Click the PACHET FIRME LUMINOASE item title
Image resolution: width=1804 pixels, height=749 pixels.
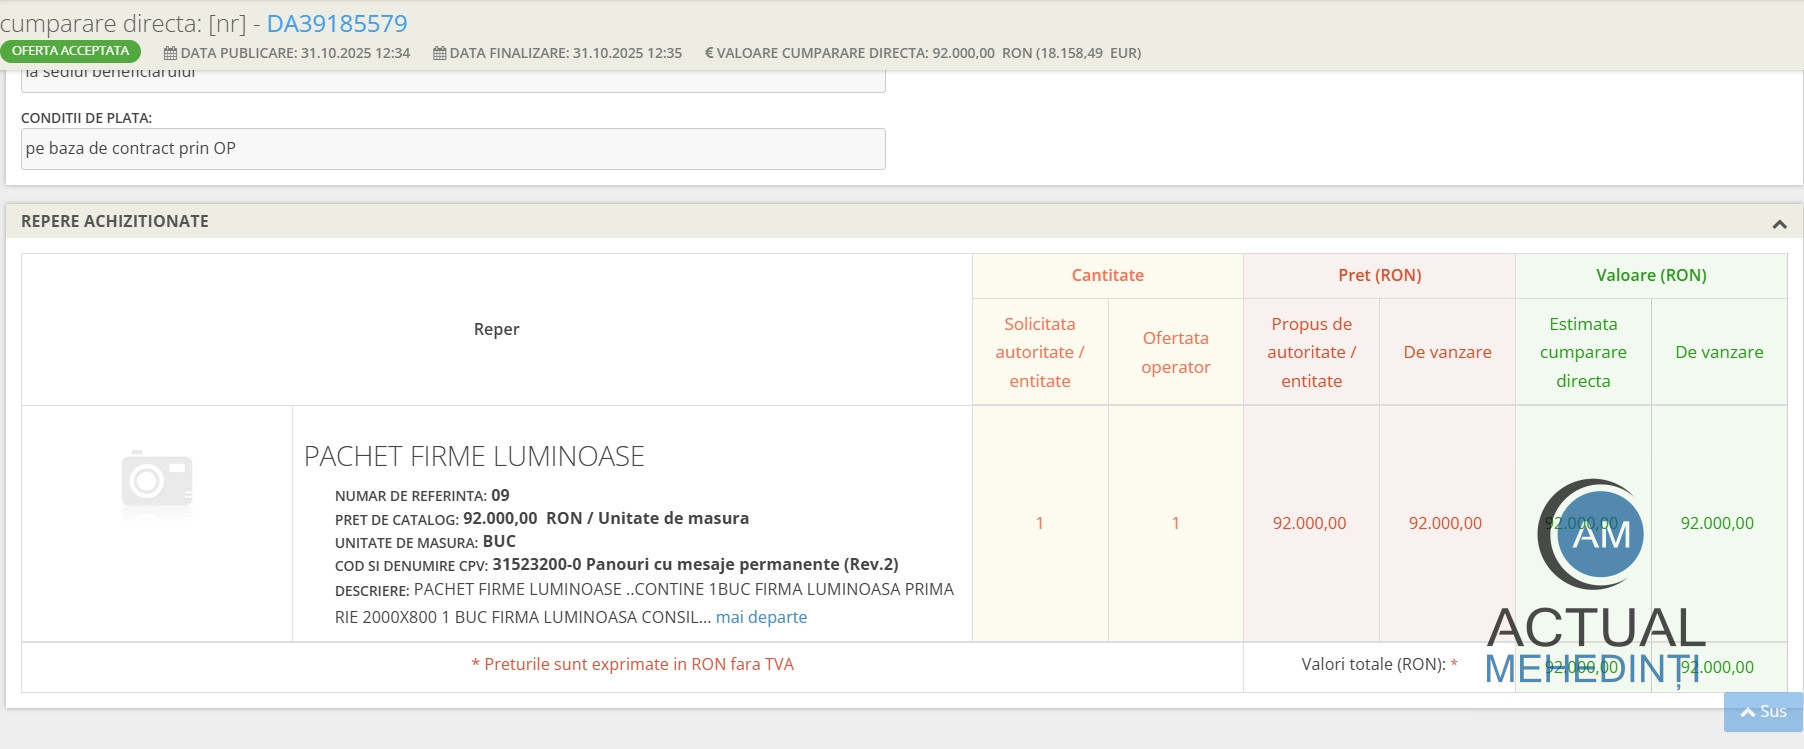tap(474, 456)
